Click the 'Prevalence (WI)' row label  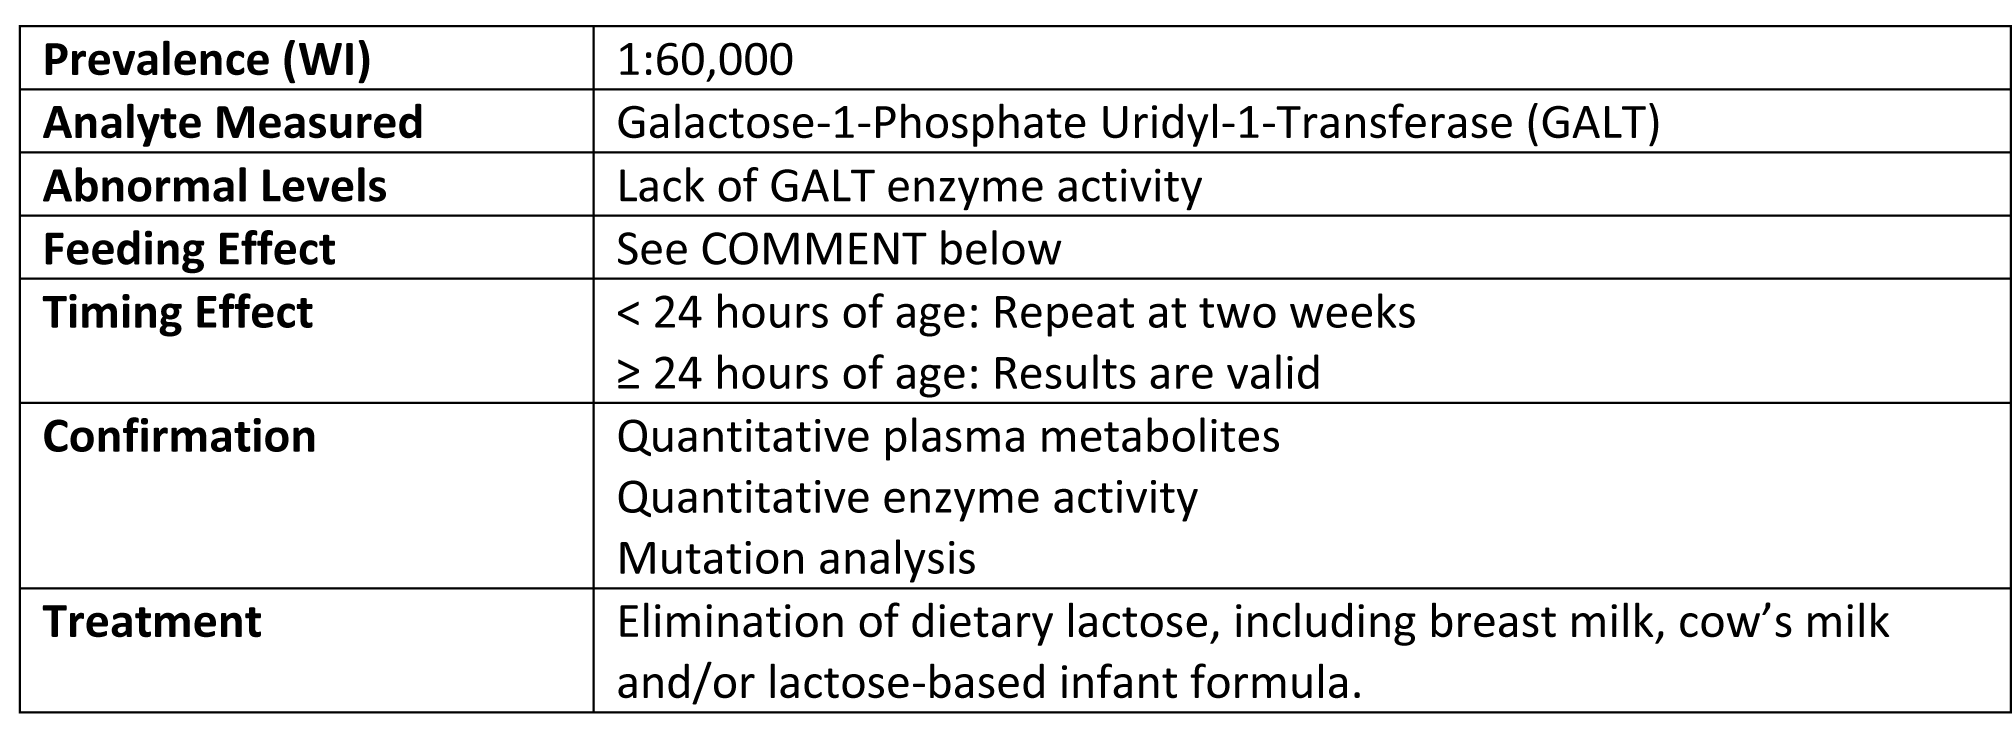click(207, 60)
